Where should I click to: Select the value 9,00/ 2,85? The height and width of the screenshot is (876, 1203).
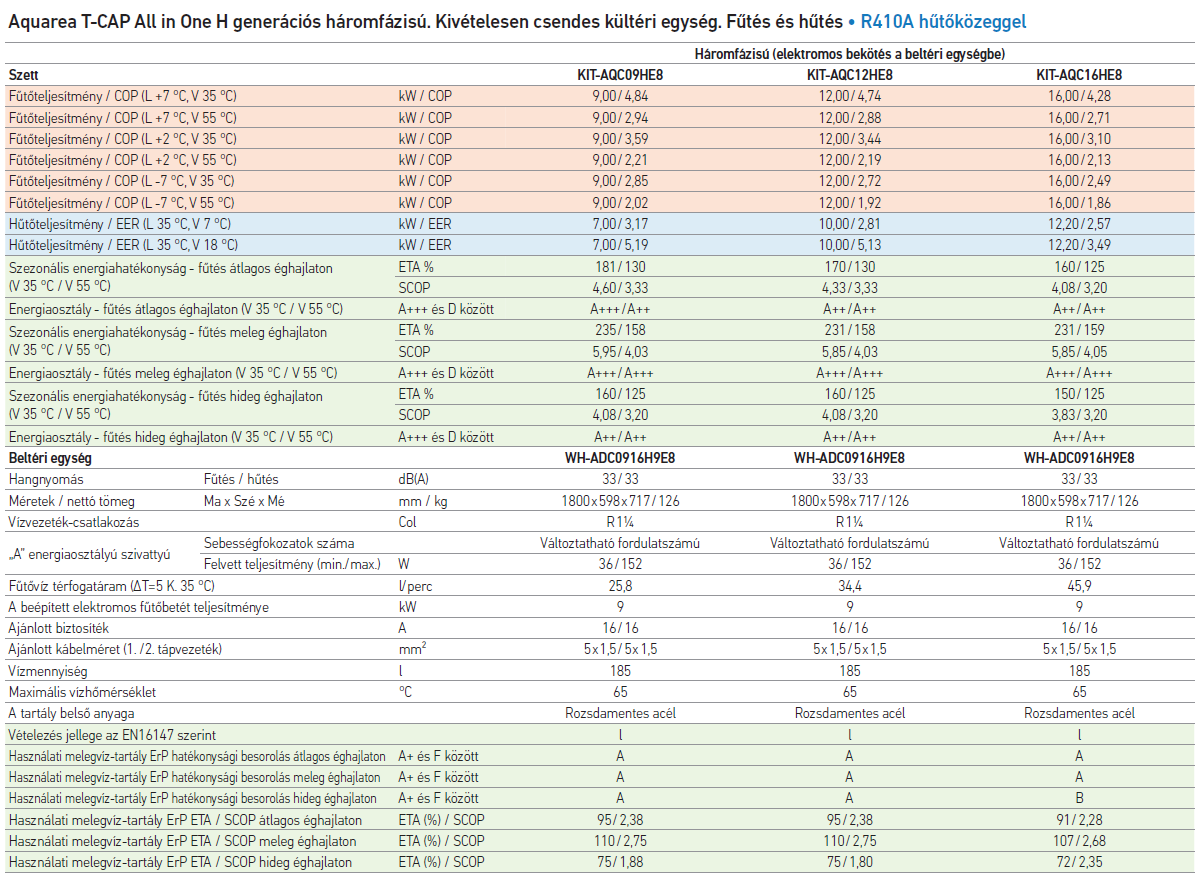point(620,181)
